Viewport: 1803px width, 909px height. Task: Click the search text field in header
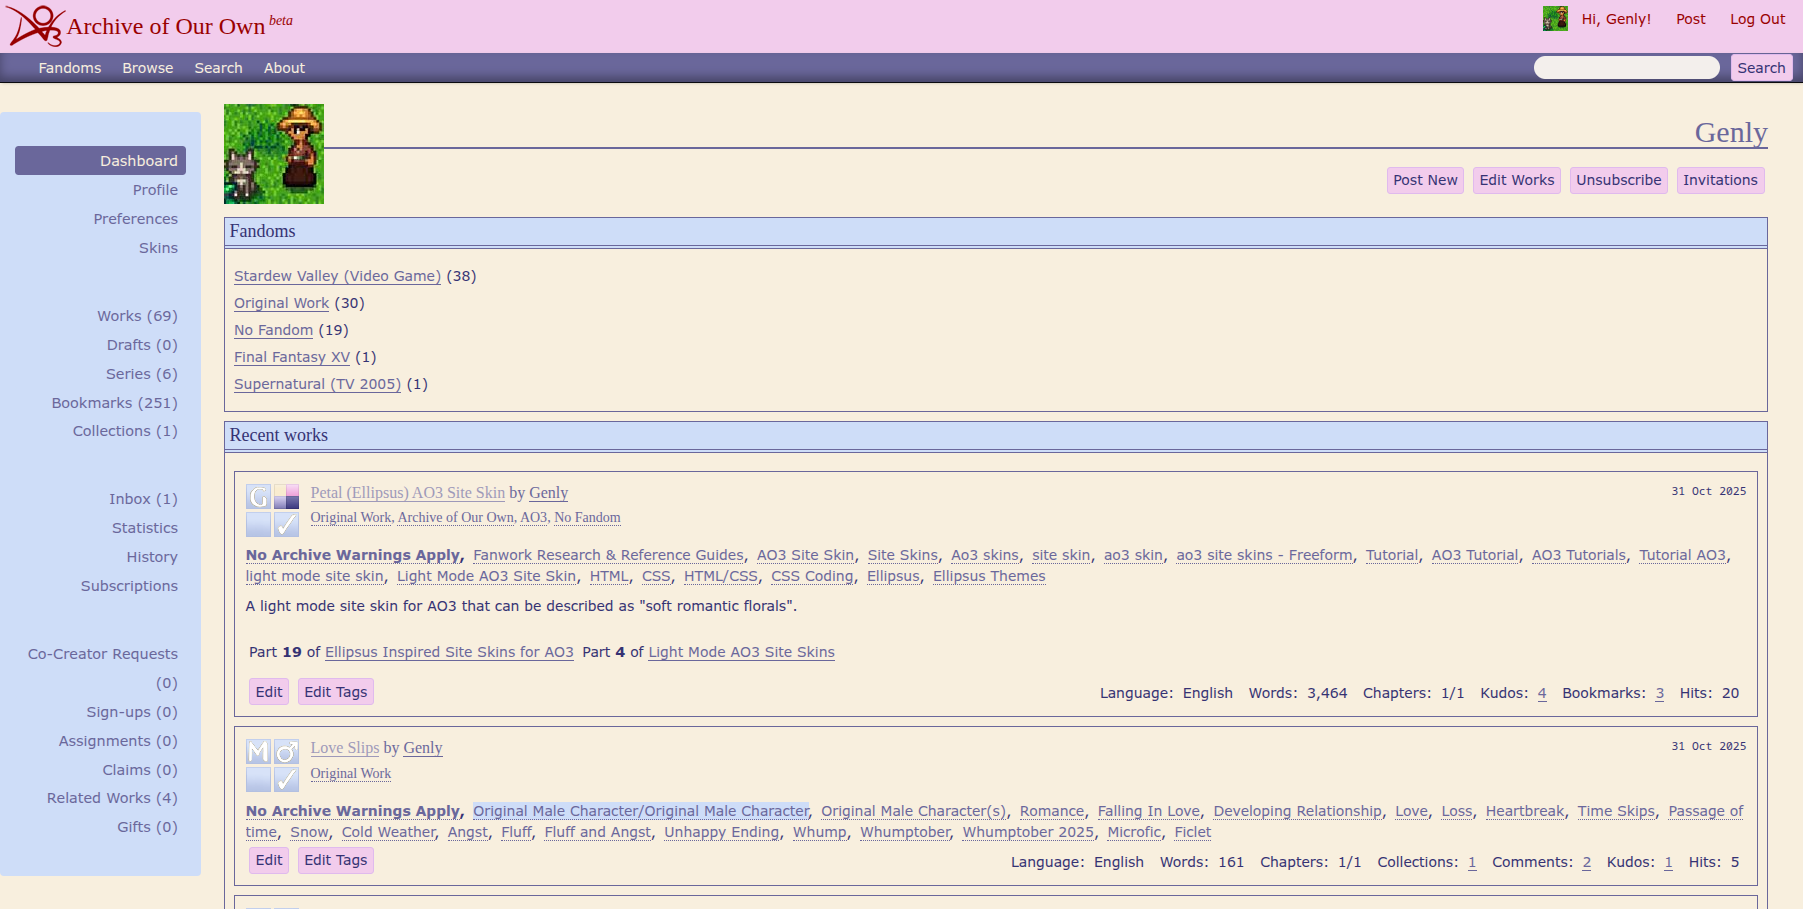click(1626, 68)
